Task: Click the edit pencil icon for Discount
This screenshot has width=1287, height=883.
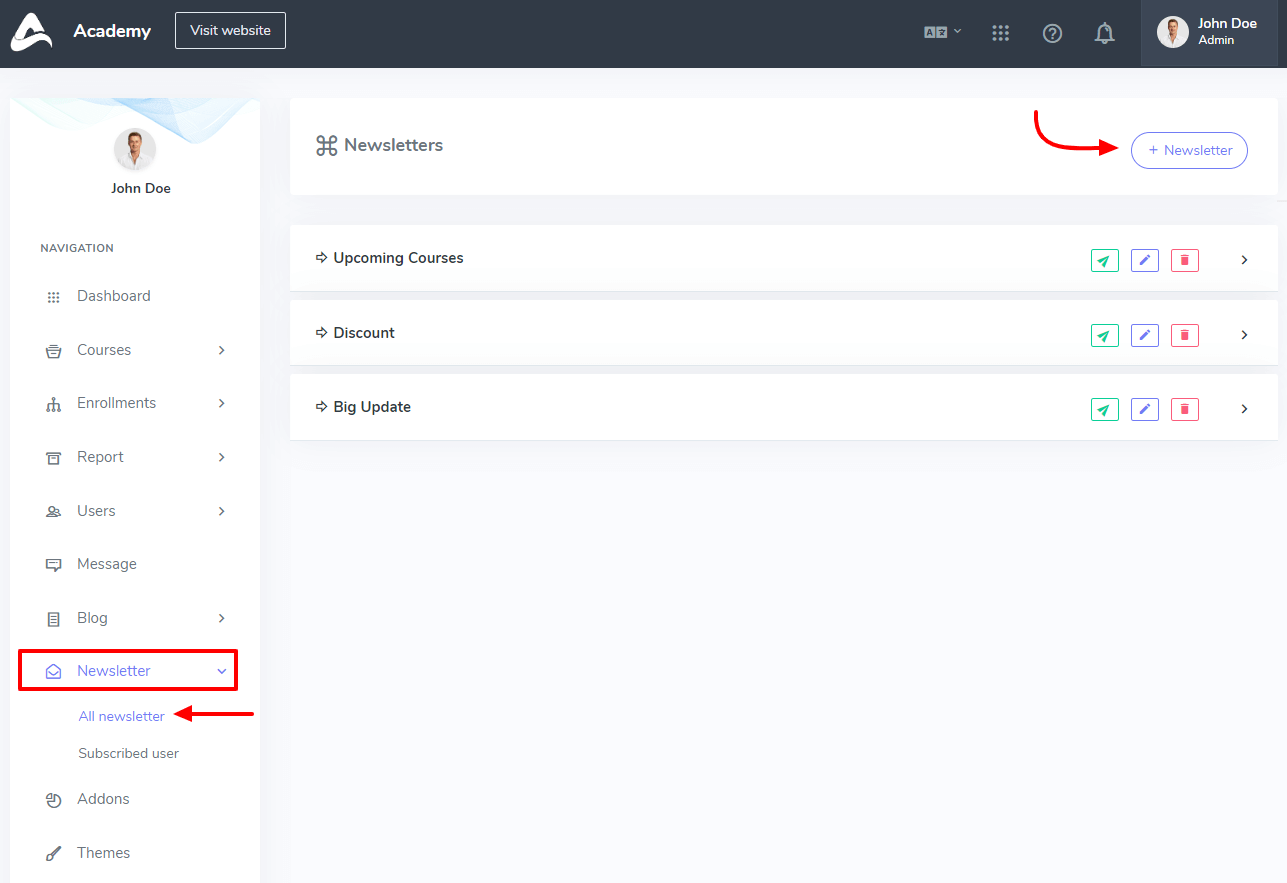Action: click(x=1144, y=335)
